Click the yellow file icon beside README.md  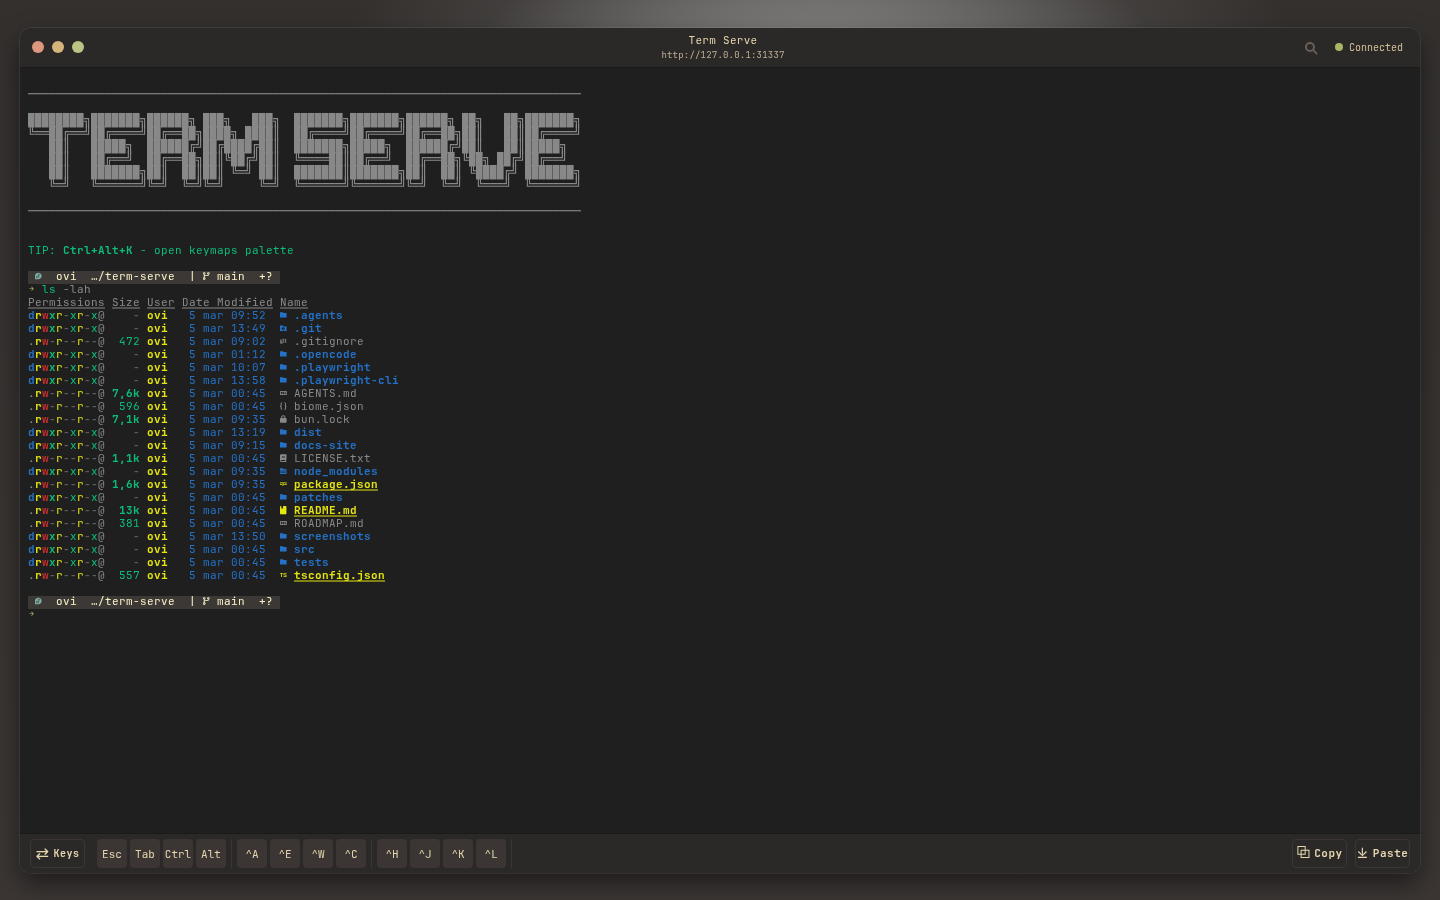tap(283, 510)
